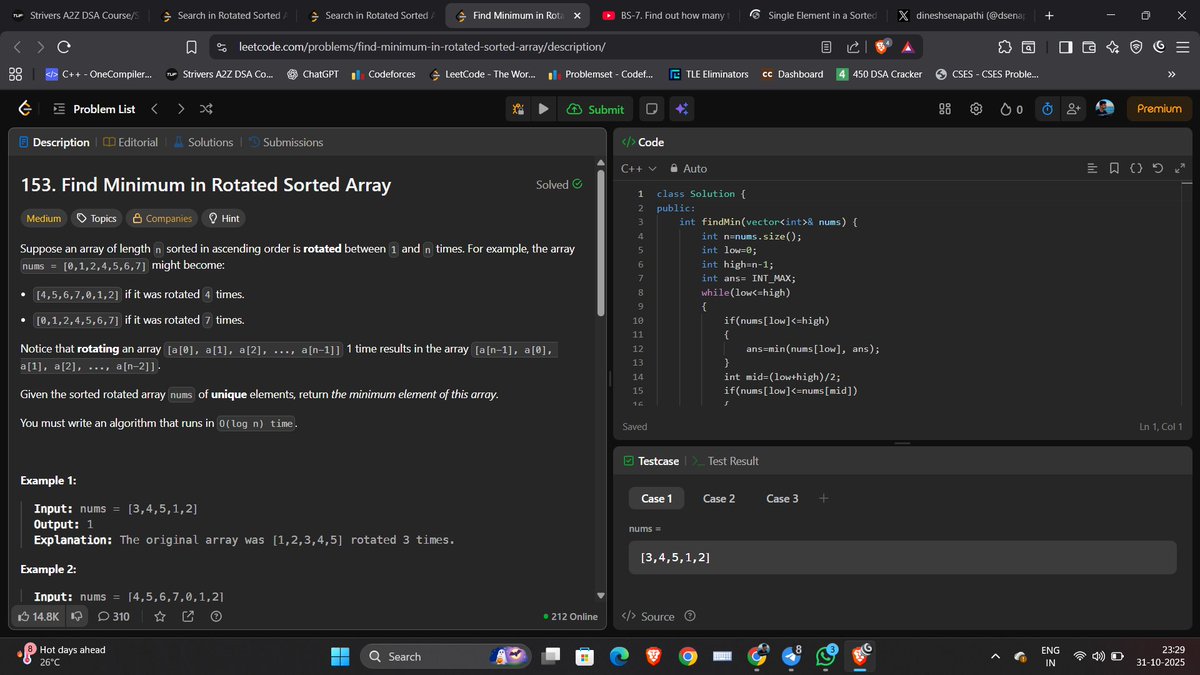The image size is (1200, 675).
Task: Downvote the problem thumbs-down icon
Action: (76, 616)
